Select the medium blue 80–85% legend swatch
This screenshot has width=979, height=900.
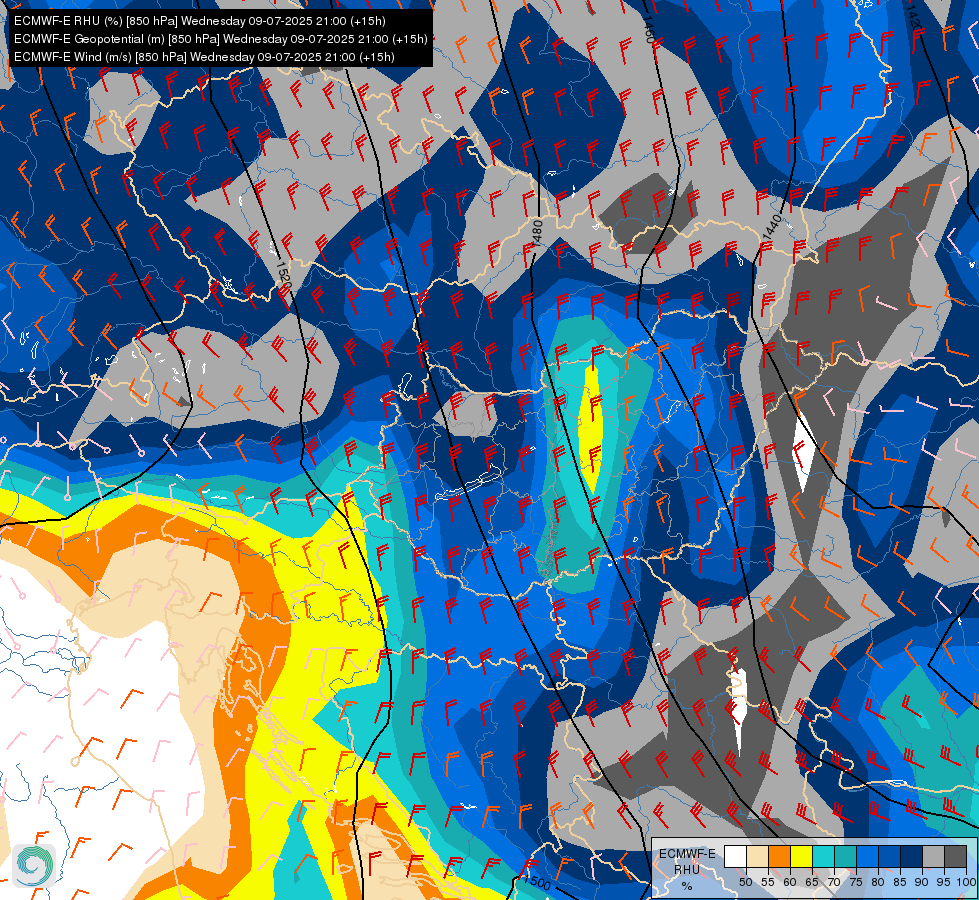[890, 856]
